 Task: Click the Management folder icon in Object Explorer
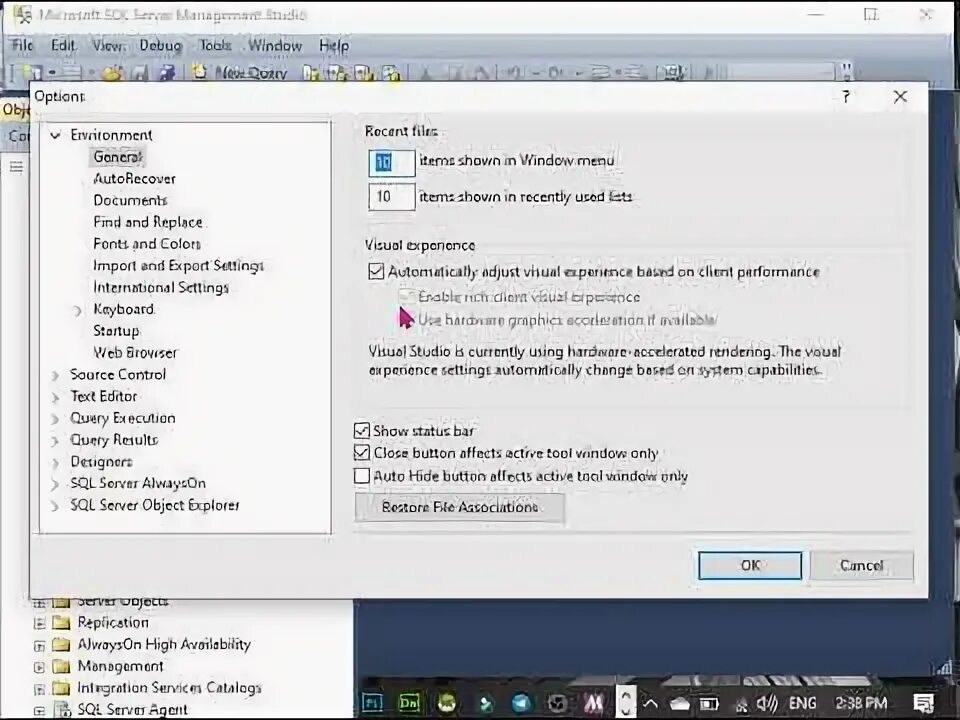61,666
